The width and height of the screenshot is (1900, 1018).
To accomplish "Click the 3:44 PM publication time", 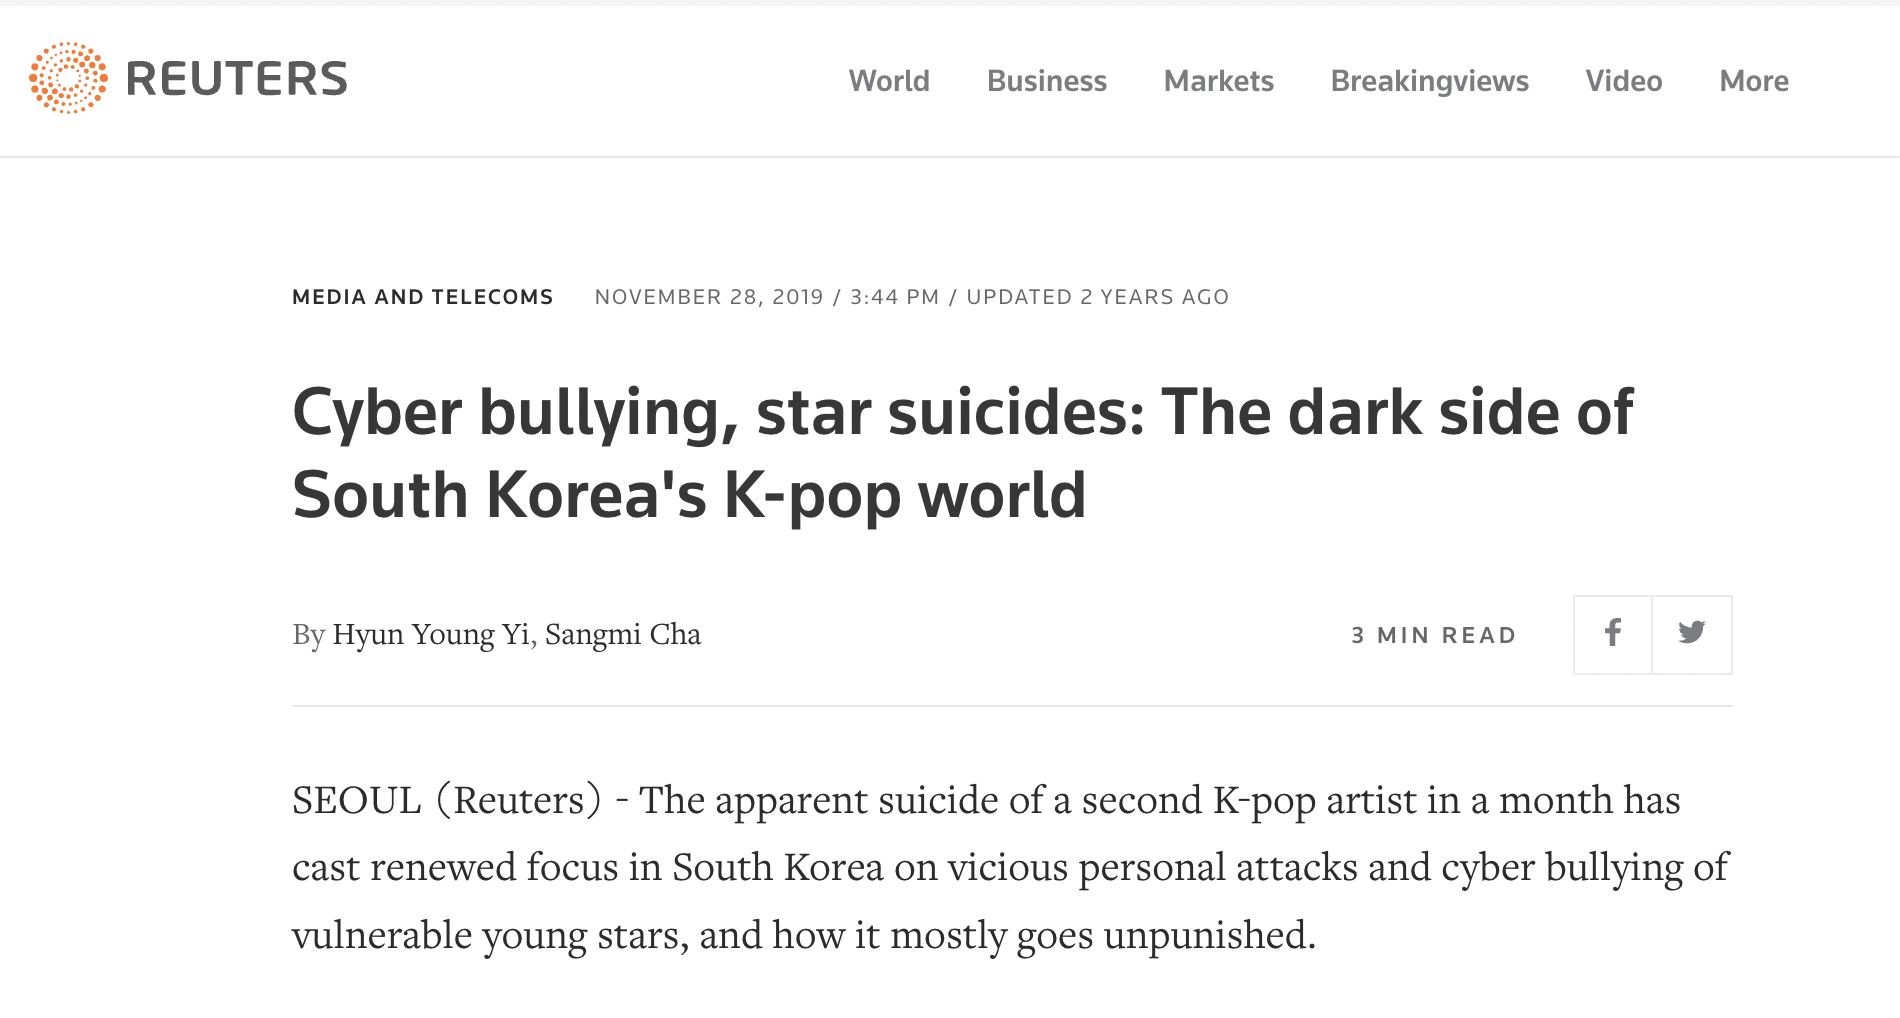I will pos(894,297).
